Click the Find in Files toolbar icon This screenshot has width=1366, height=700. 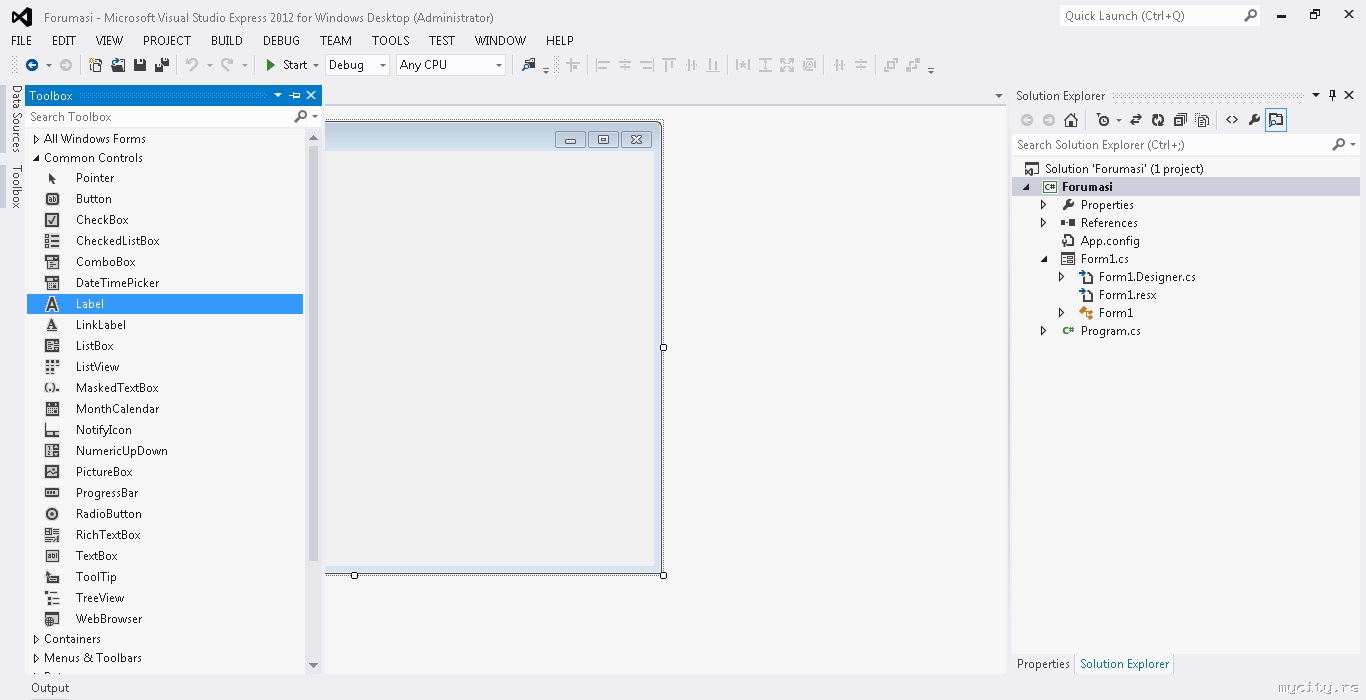(x=529, y=65)
